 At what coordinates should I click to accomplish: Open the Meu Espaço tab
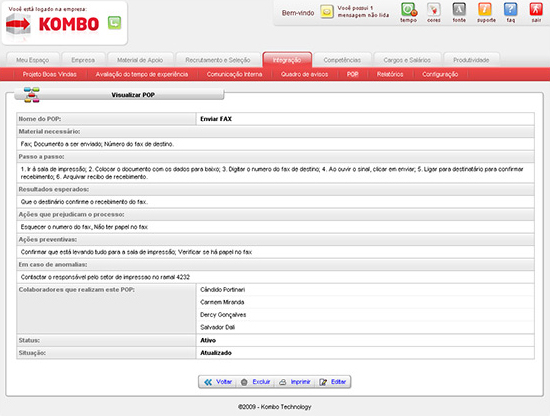click(33, 60)
